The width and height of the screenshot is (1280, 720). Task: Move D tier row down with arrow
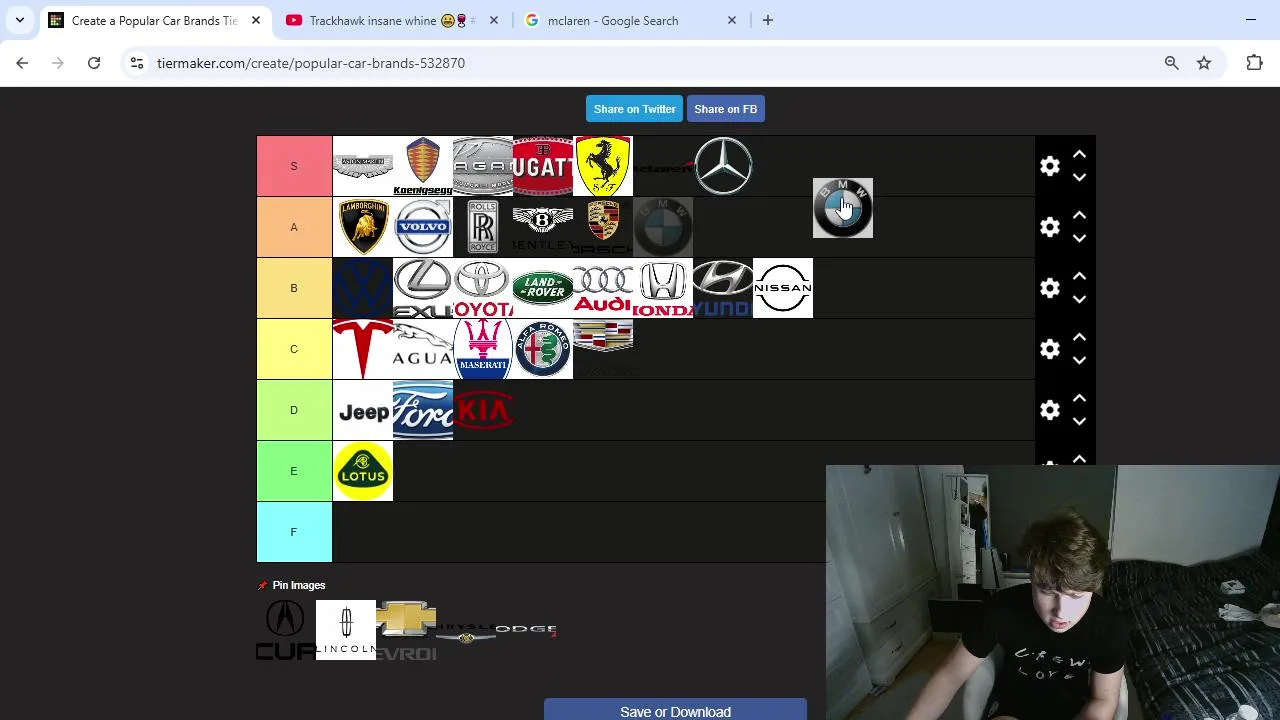tap(1079, 421)
